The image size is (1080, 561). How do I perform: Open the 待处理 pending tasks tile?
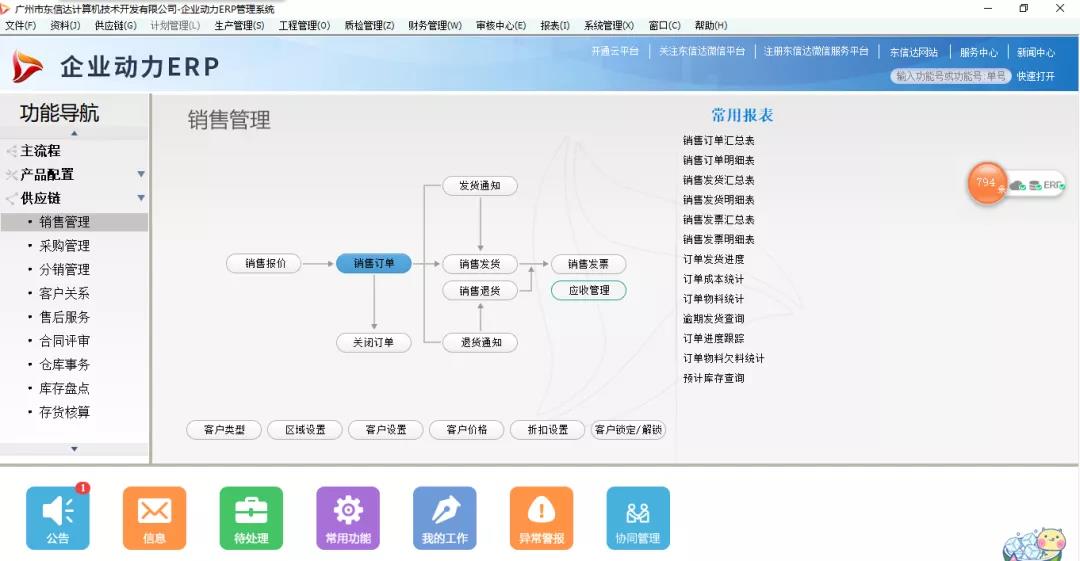tap(251, 518)
